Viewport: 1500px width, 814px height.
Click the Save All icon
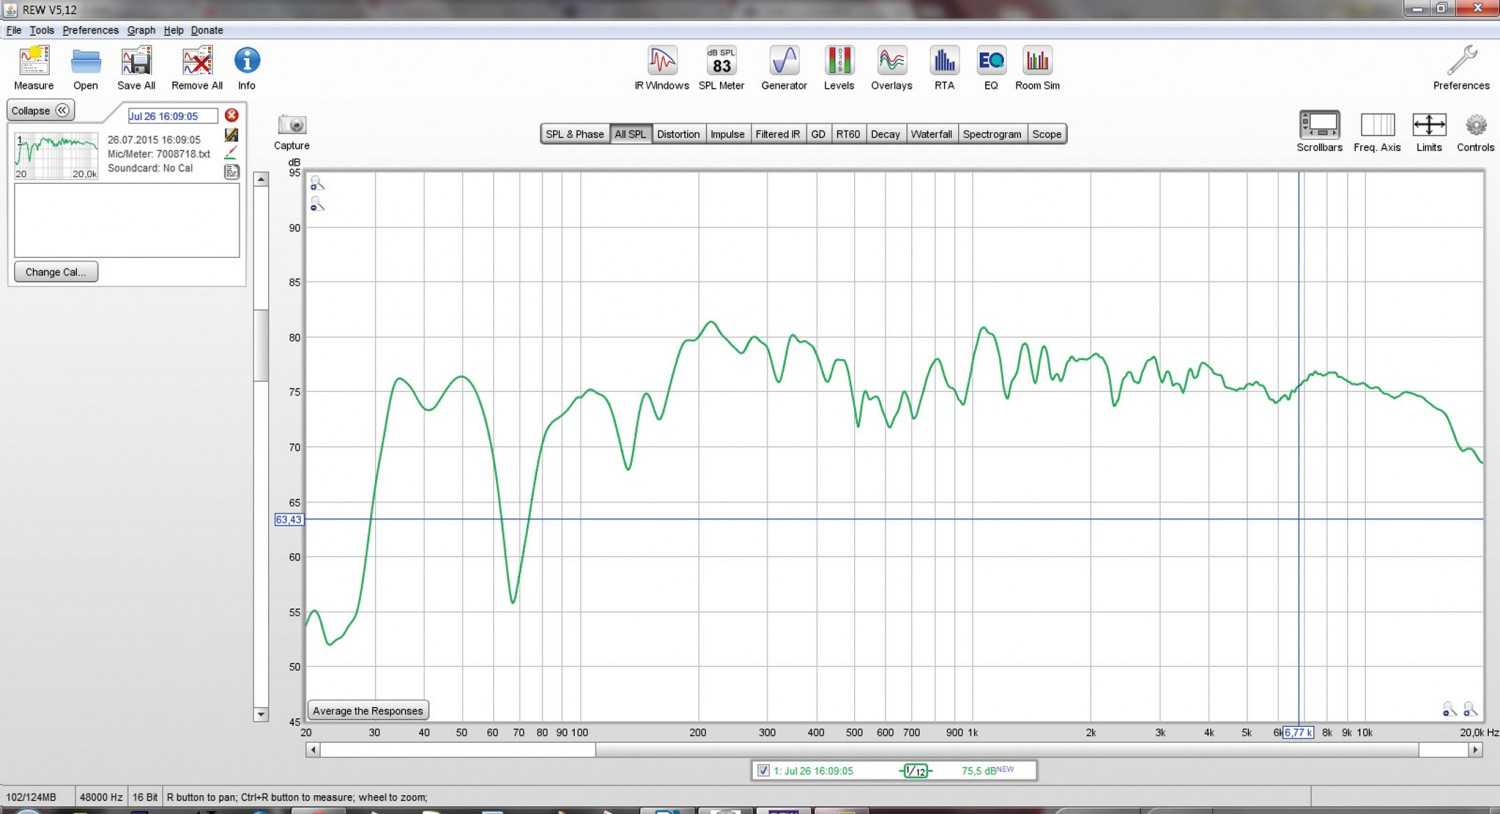136,62
